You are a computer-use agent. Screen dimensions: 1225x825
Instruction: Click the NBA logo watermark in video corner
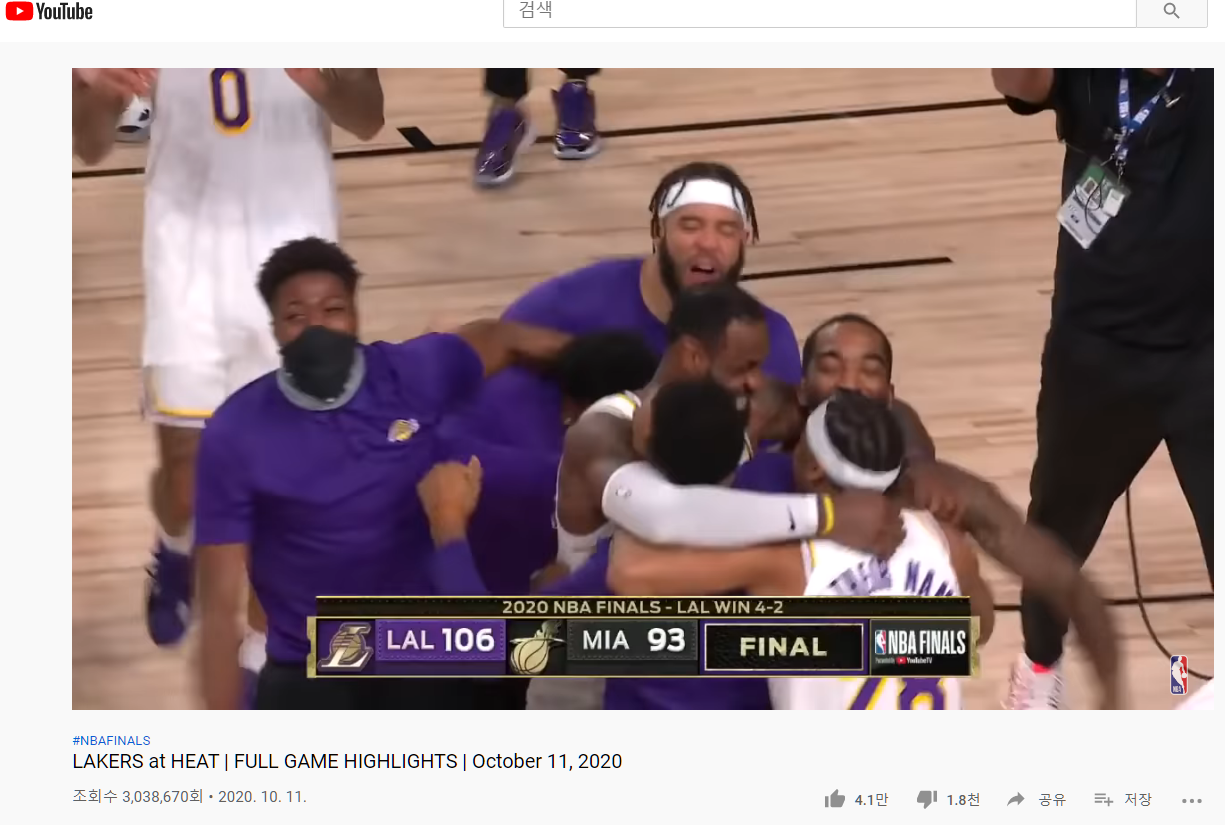(1179, 675)
